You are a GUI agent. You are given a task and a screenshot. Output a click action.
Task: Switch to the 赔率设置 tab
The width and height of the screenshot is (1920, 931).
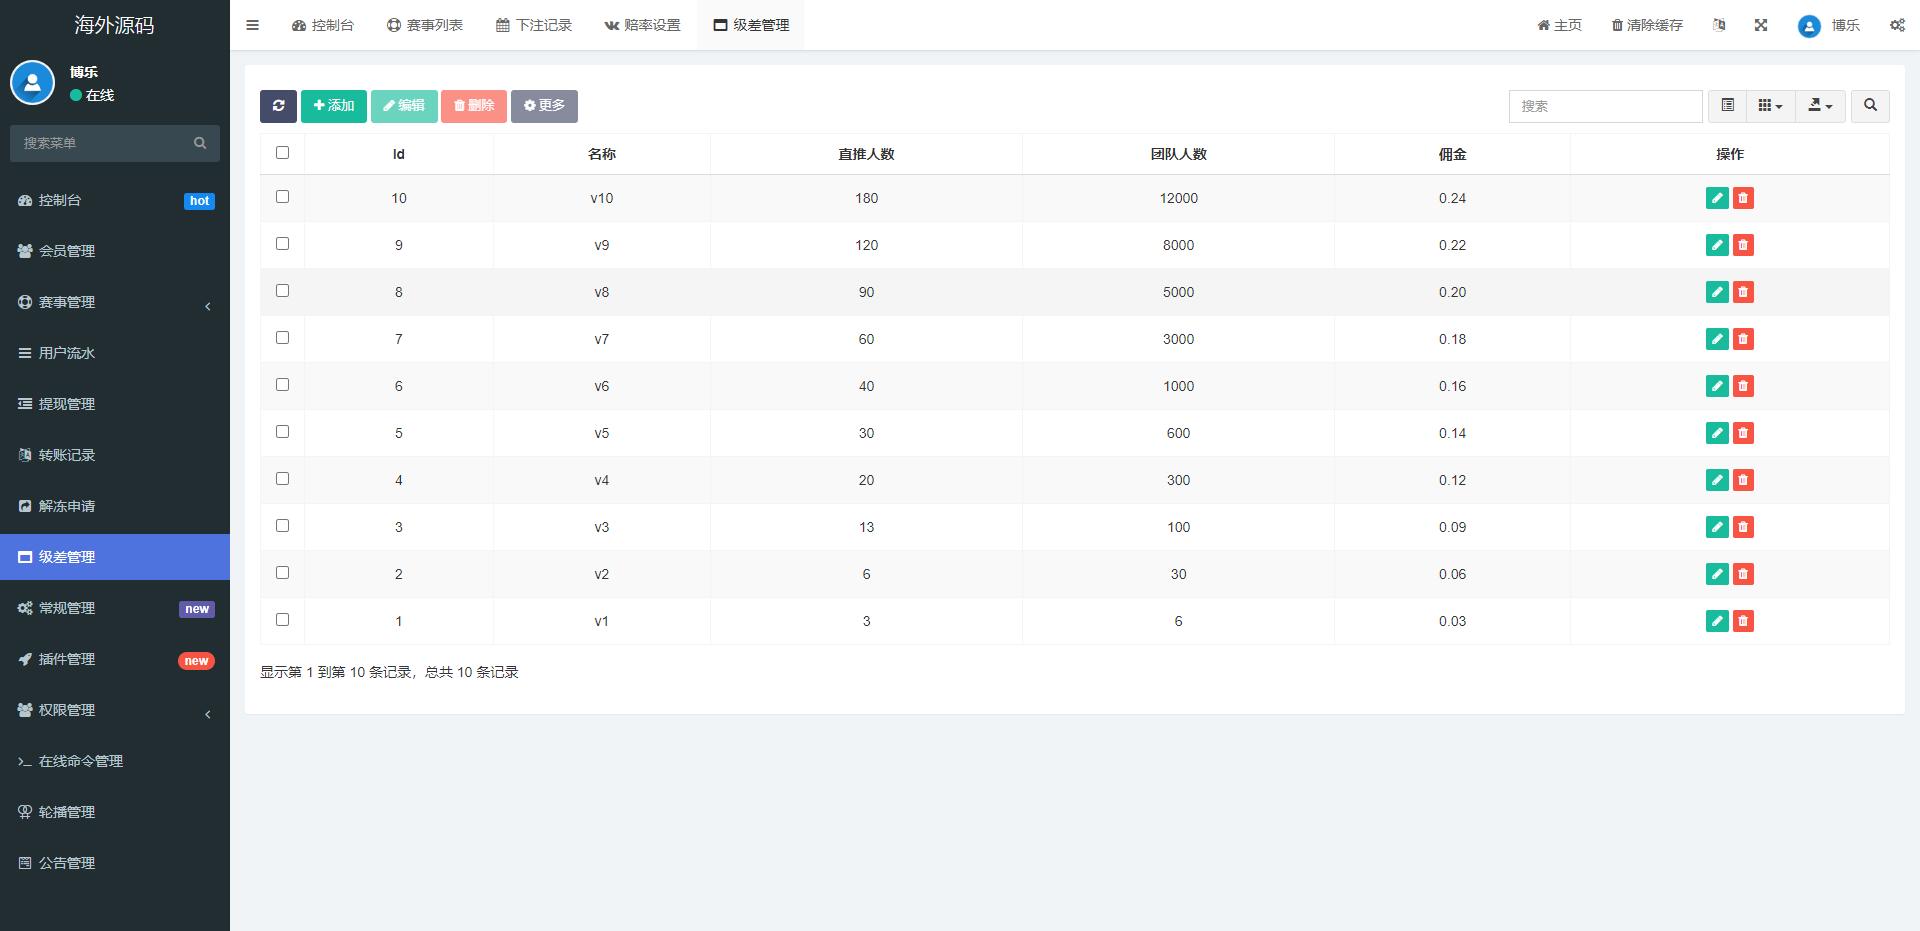(x=642, y=25)
